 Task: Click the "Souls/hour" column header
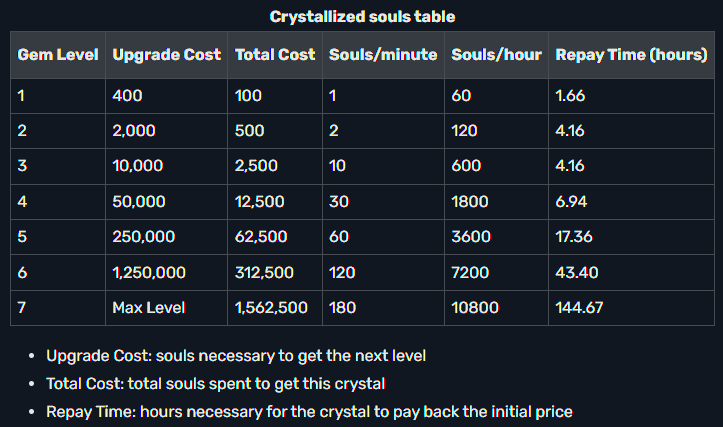pos(496,55)
